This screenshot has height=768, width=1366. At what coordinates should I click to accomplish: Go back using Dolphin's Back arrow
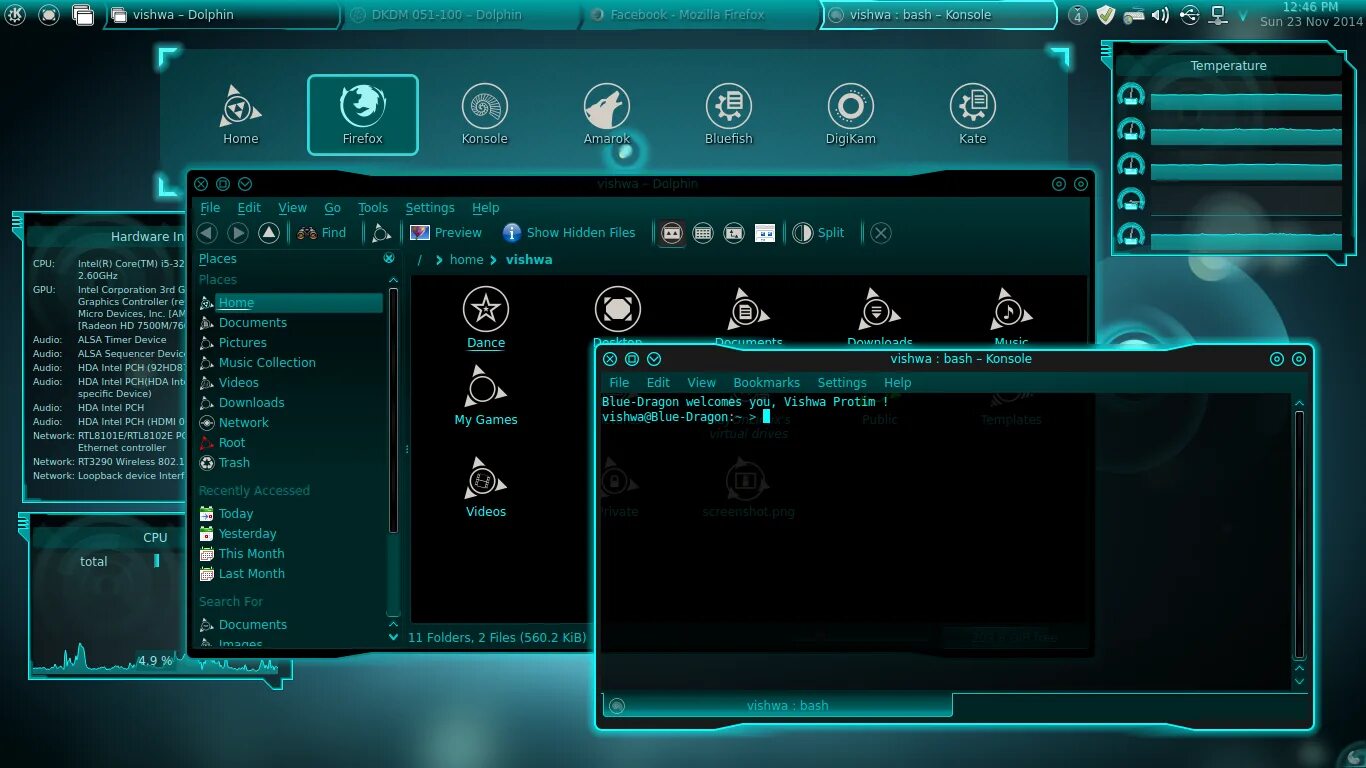click(207, 233)
